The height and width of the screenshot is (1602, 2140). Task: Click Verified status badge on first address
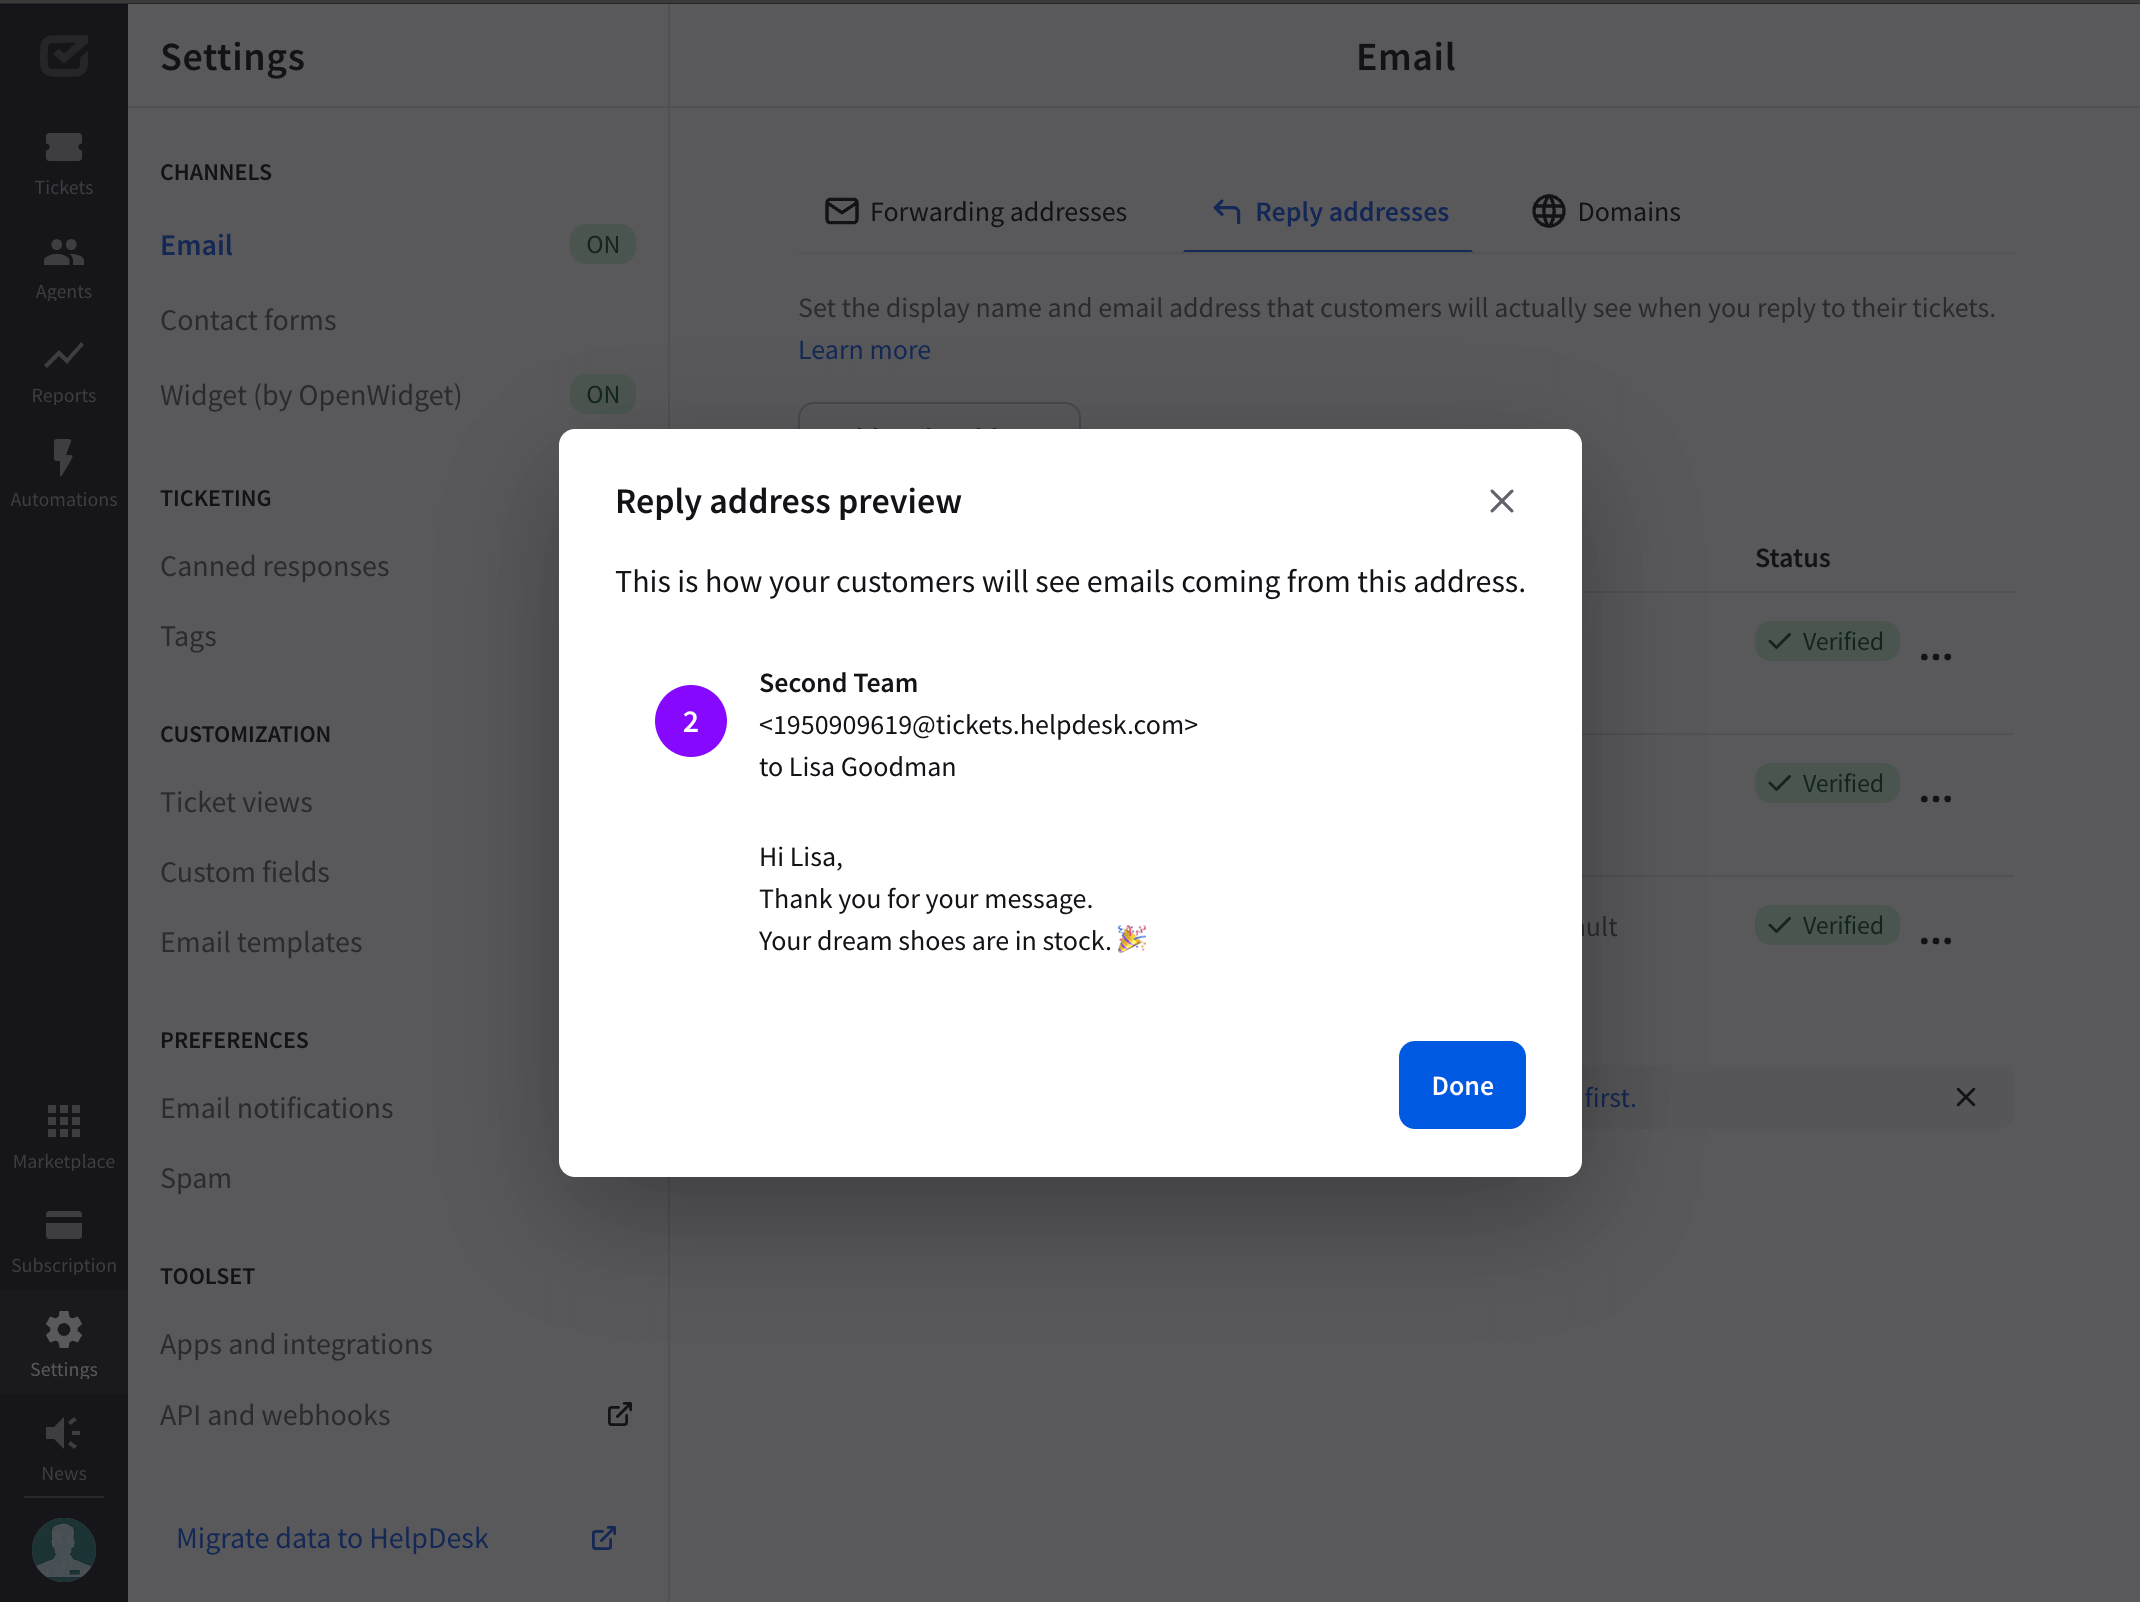point(1825,641)
